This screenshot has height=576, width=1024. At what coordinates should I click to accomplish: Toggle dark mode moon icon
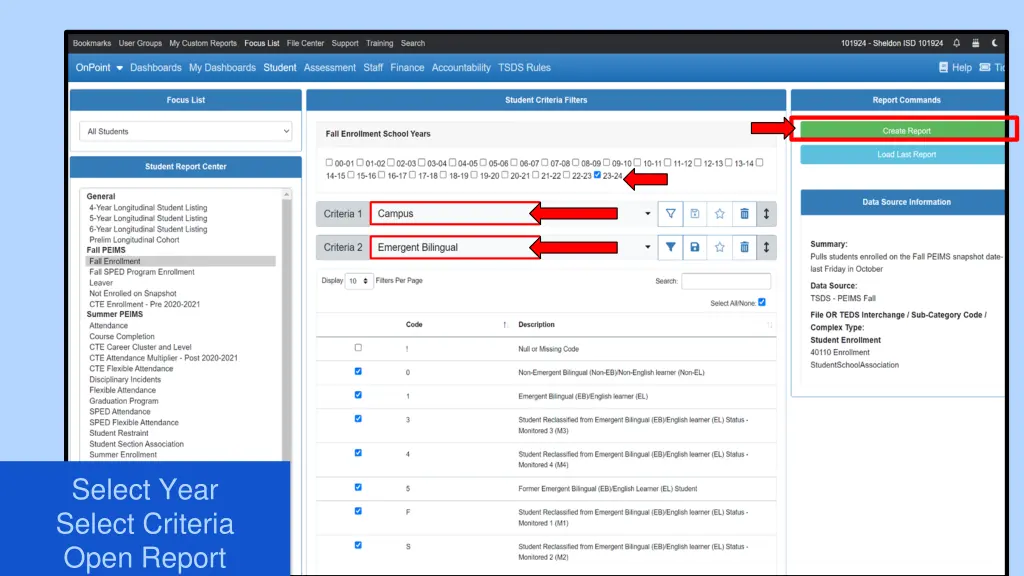coord(995,43)
